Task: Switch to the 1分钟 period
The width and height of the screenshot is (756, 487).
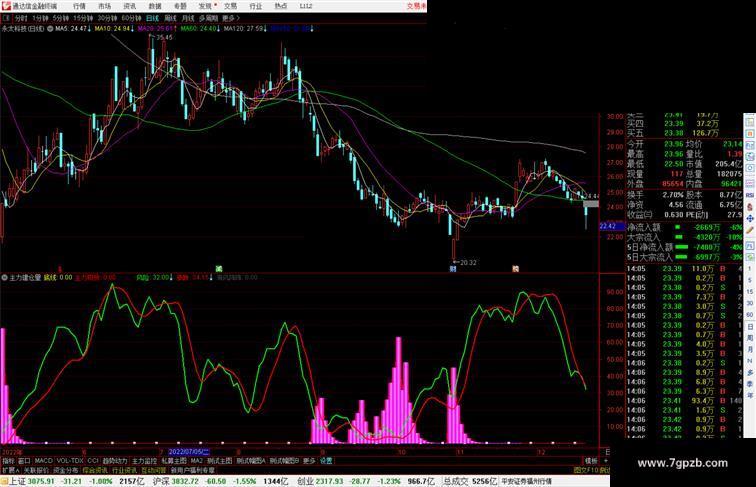Action: tap(40, 18)
